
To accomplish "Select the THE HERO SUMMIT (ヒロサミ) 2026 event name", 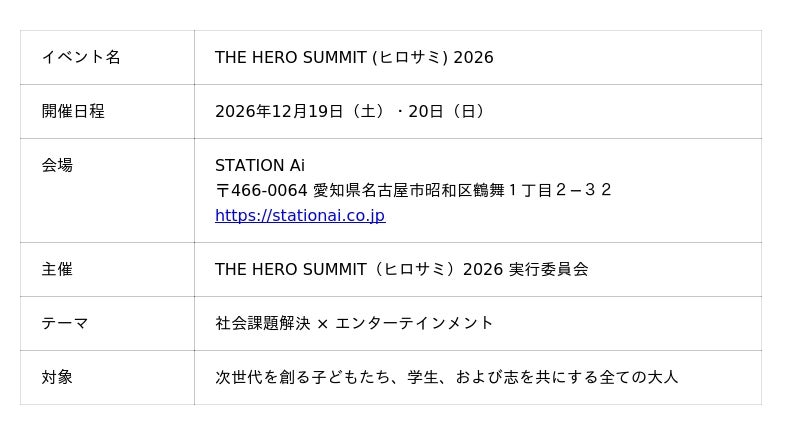I will [354, 58].
